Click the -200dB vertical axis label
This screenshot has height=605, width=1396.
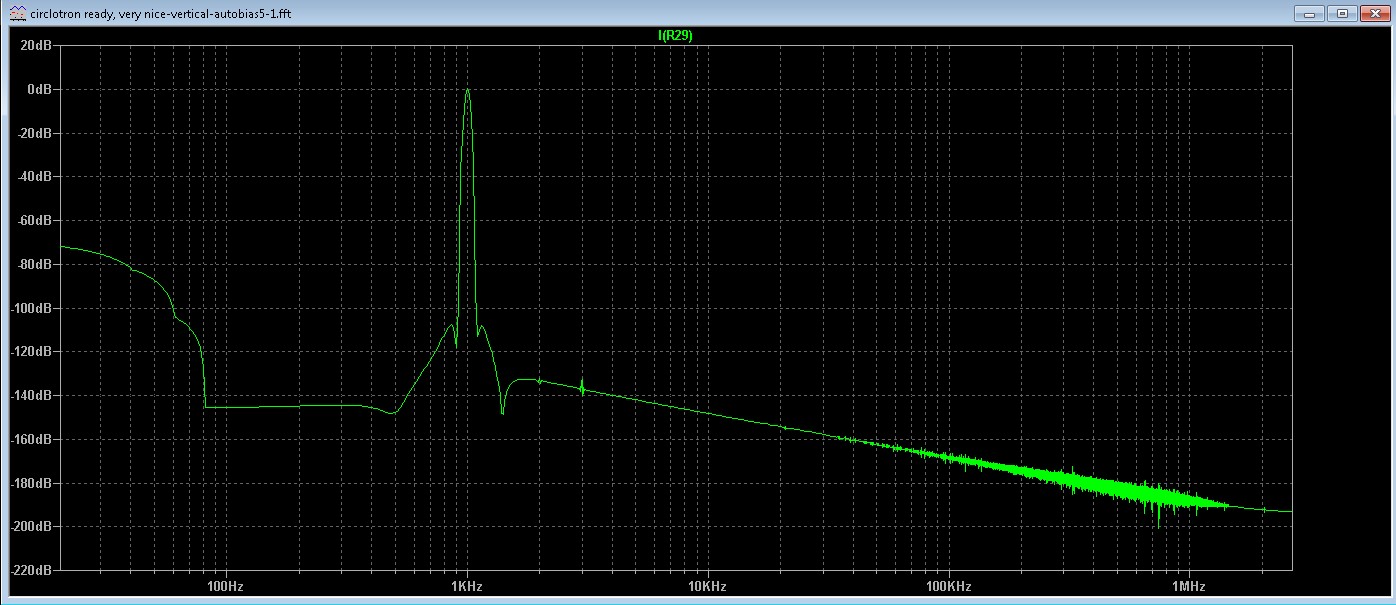30,527
